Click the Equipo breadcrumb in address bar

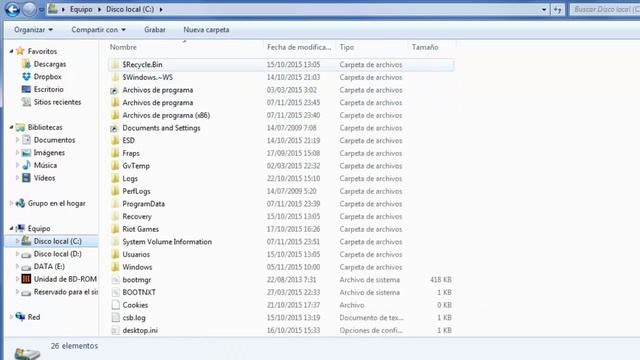tap(81, 9)
